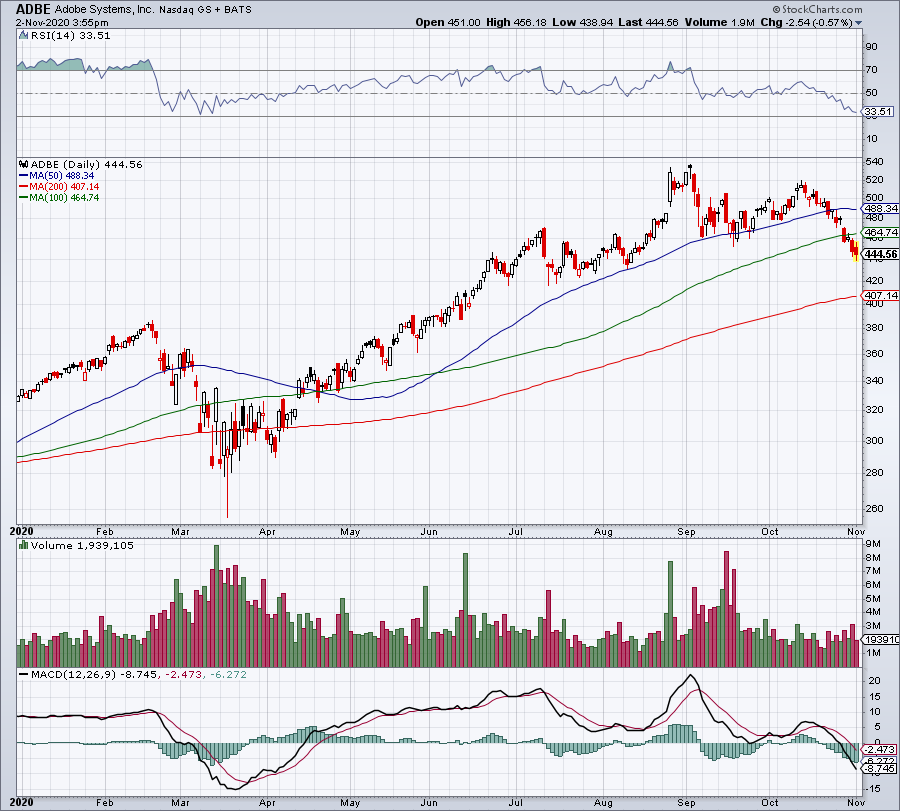This screenshot has height=811, width=900.
Task: Click the May month label under the MACD panel
Action: (350, 803)
